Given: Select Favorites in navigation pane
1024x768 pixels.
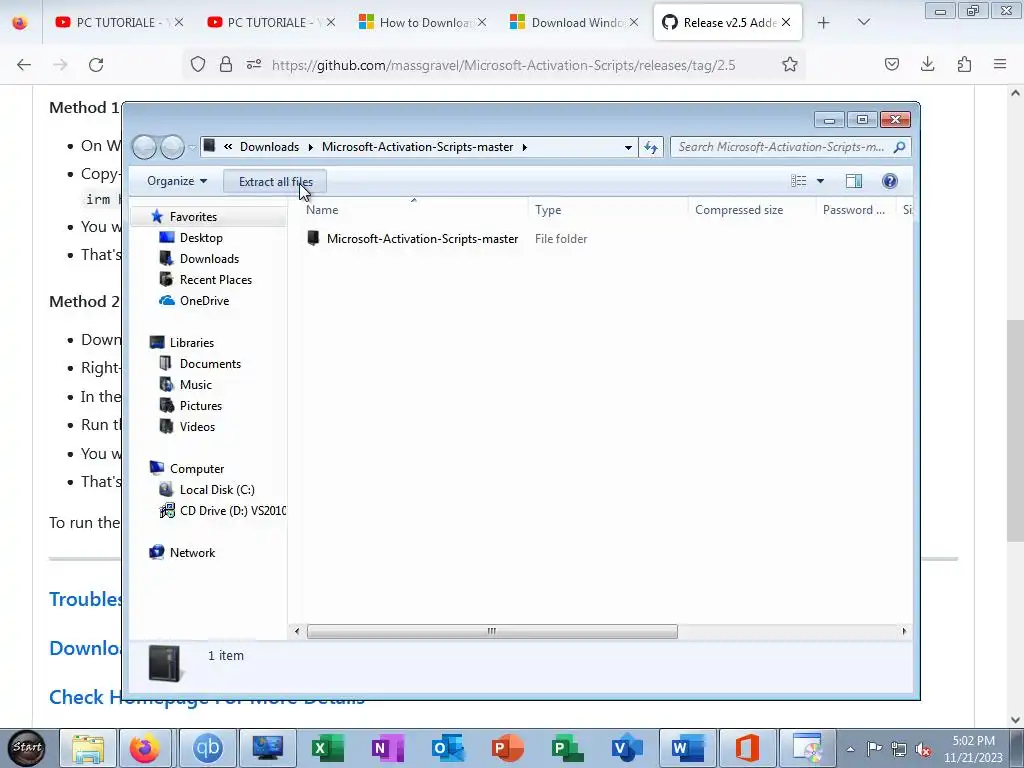Looking at the screenshot, I should tap(193, 216).
